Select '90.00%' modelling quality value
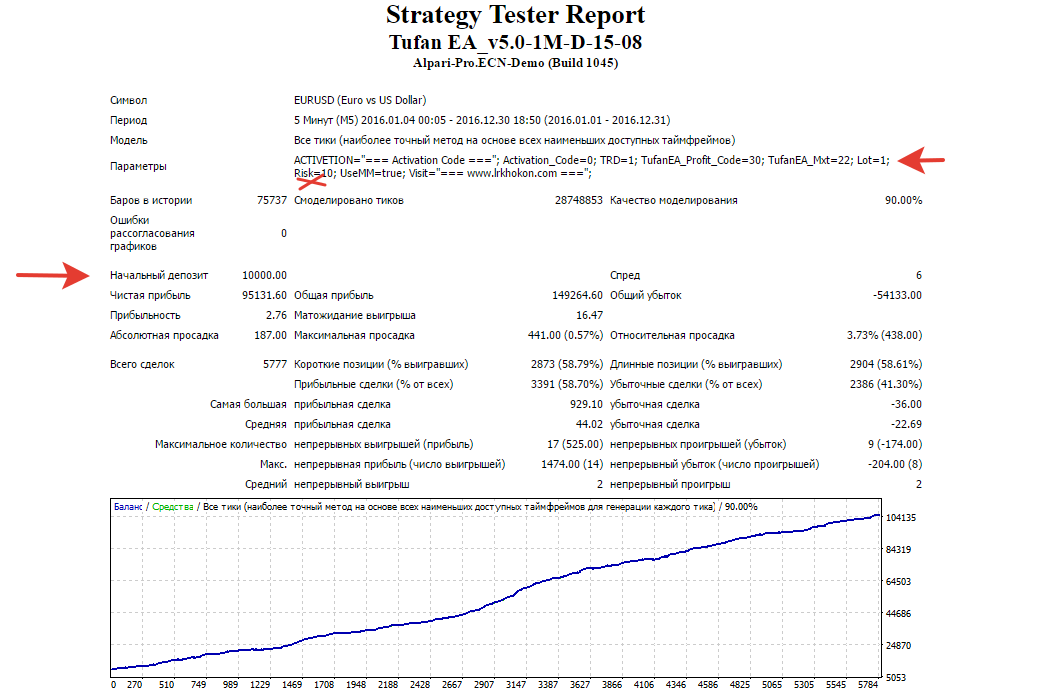Screen dimensions: 1061x699 [x=903, y=200]
